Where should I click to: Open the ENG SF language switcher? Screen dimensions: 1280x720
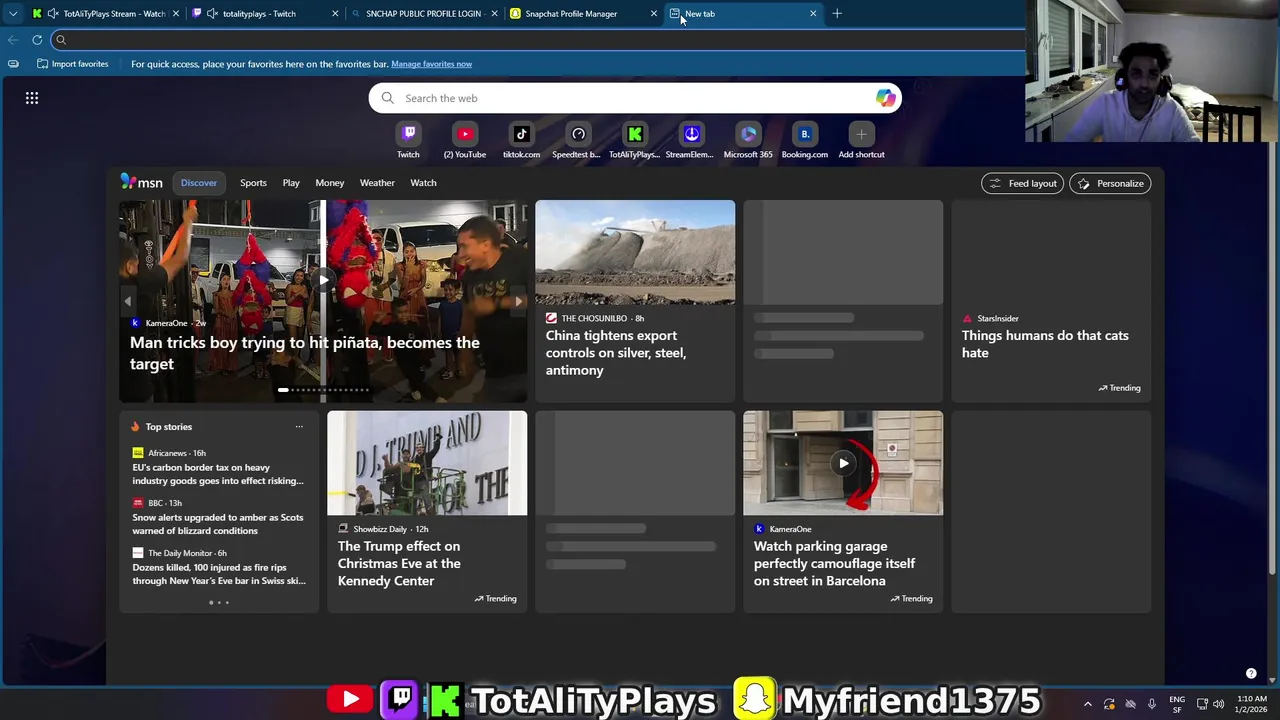[x=1177, y=704]
